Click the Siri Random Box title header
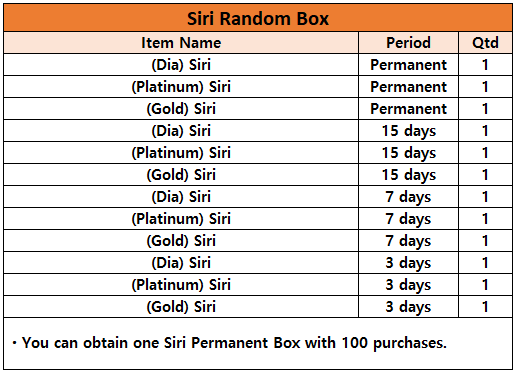The width and height of the screenshot is (517, 373). click(x=258, y=18)
